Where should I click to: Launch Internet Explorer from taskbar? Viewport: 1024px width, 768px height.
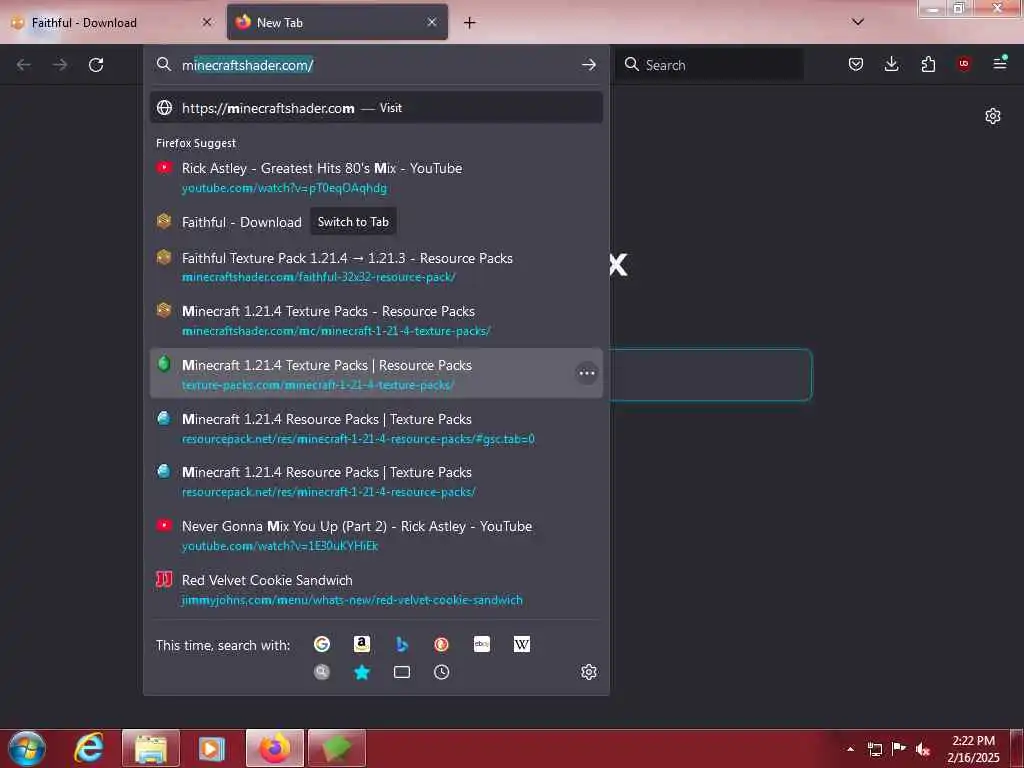click(89, 748)
